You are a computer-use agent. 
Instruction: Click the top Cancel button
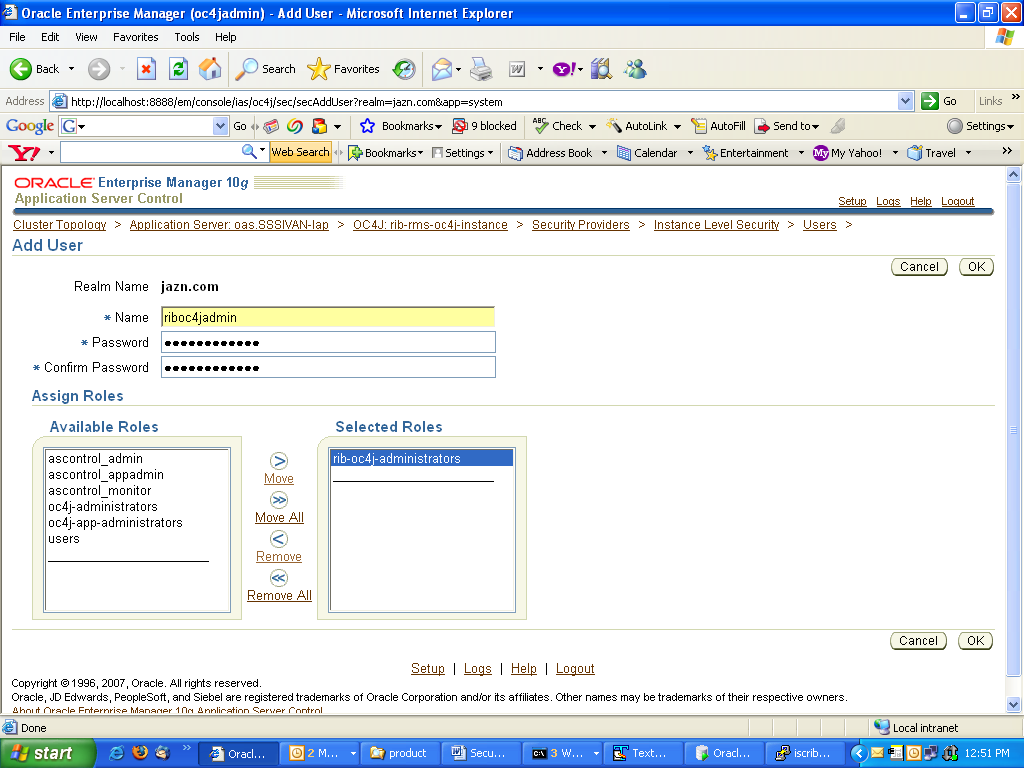pyautogui.click(x=919, y=266)
